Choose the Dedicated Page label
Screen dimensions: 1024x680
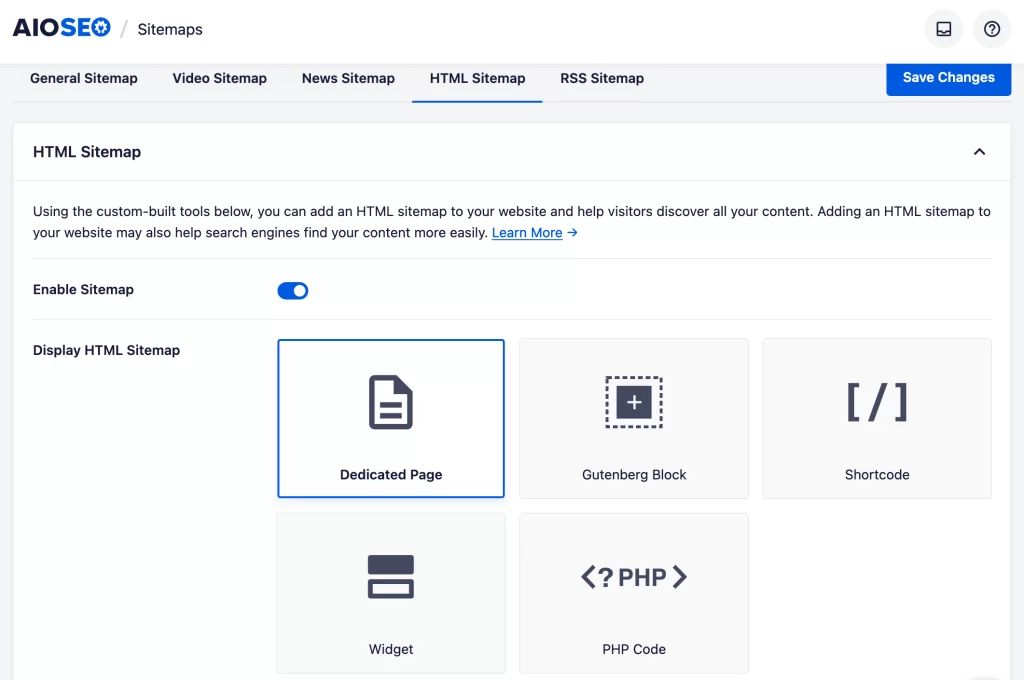point(391,475)
